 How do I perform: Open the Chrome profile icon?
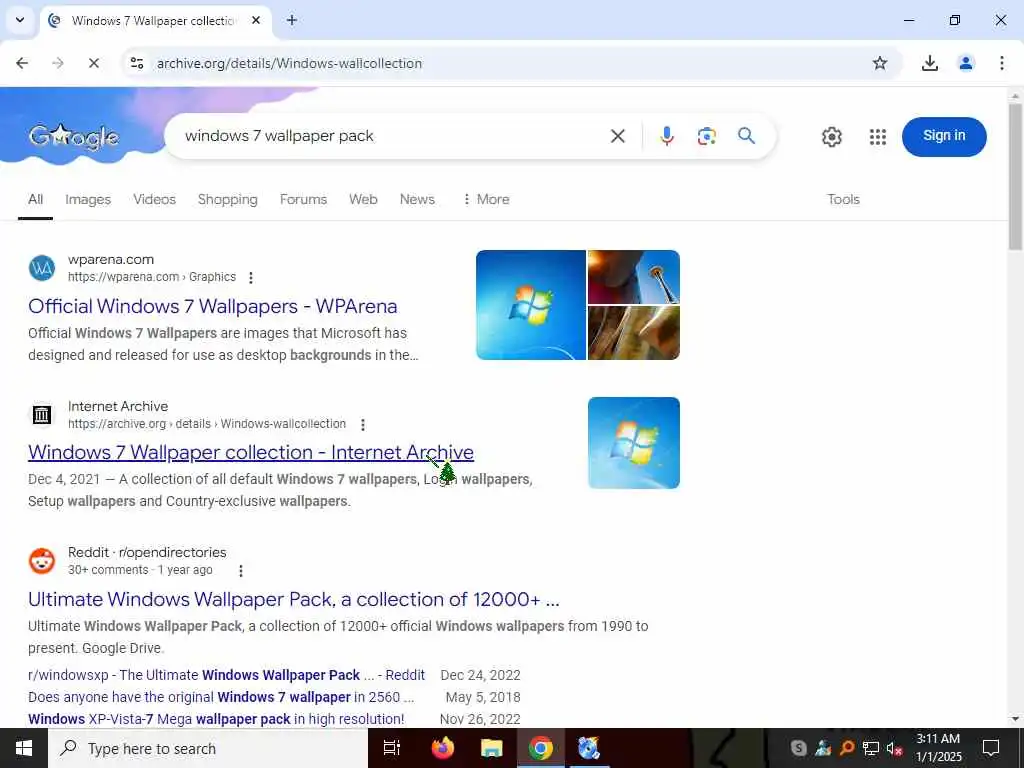click(966, 63)
